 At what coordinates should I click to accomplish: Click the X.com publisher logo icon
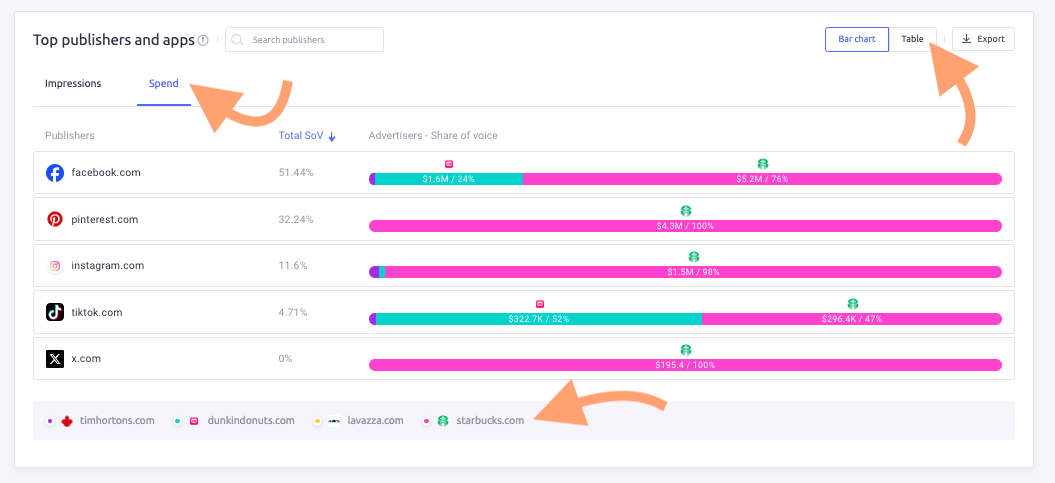55,358
